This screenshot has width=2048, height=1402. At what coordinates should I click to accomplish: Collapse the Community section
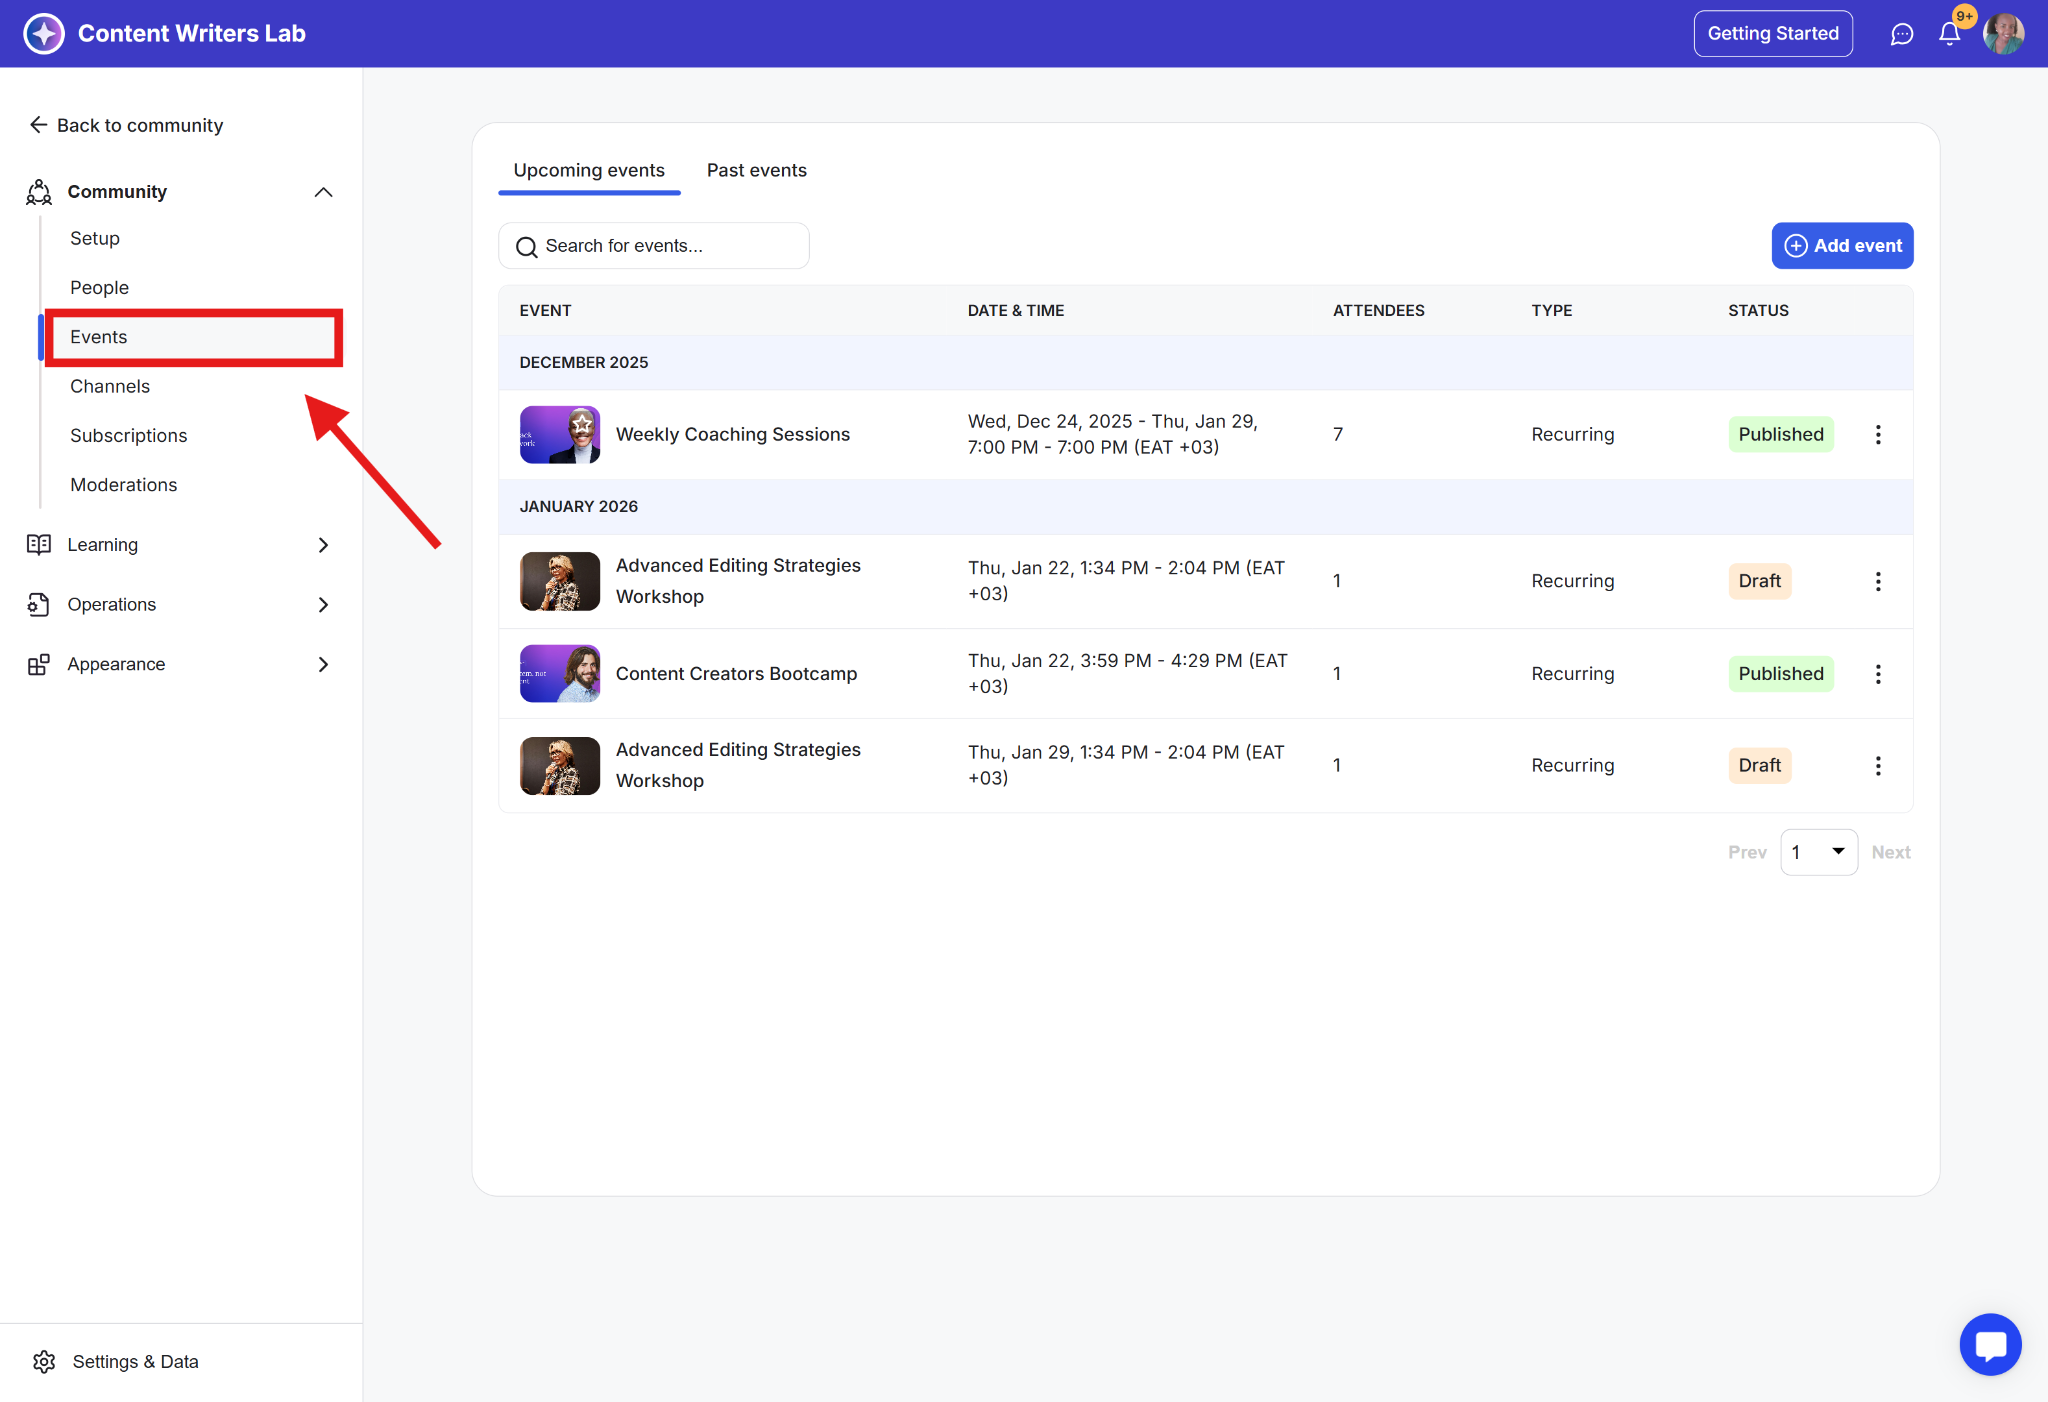click(323, 192)
